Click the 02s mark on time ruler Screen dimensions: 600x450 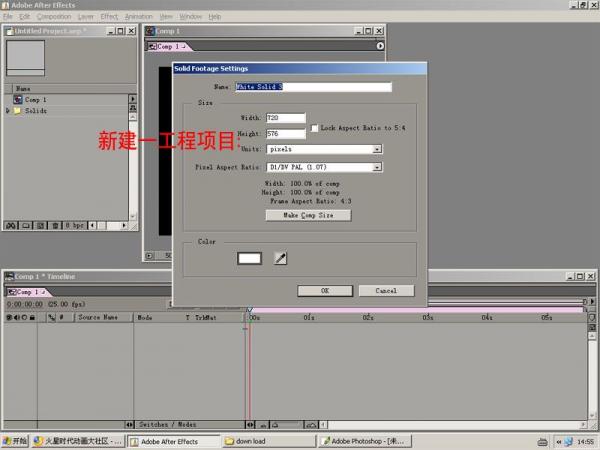click(x=368, y=317)
